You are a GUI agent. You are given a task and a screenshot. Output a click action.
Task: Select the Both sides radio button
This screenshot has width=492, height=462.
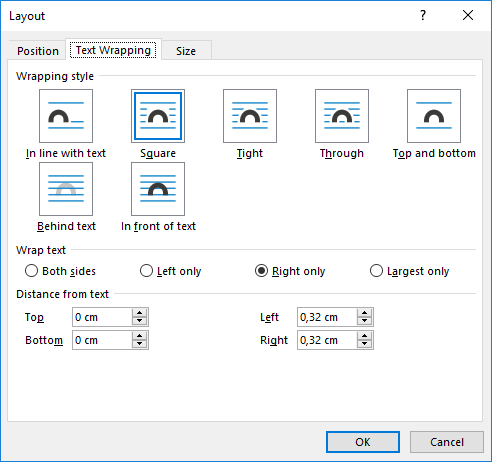pos(31,271)
